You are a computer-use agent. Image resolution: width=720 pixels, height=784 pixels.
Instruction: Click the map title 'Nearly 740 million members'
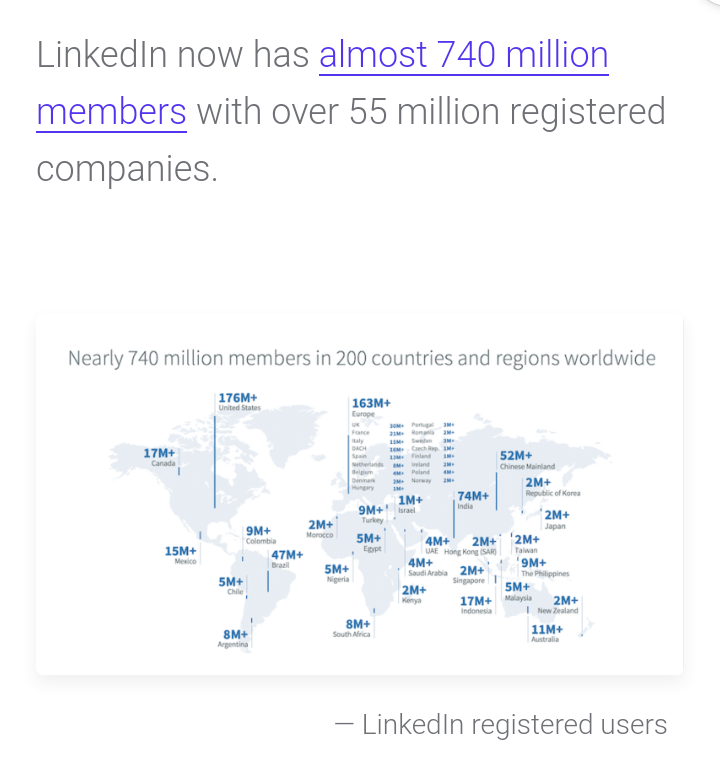pyautogui.click(x=361, y=358)
